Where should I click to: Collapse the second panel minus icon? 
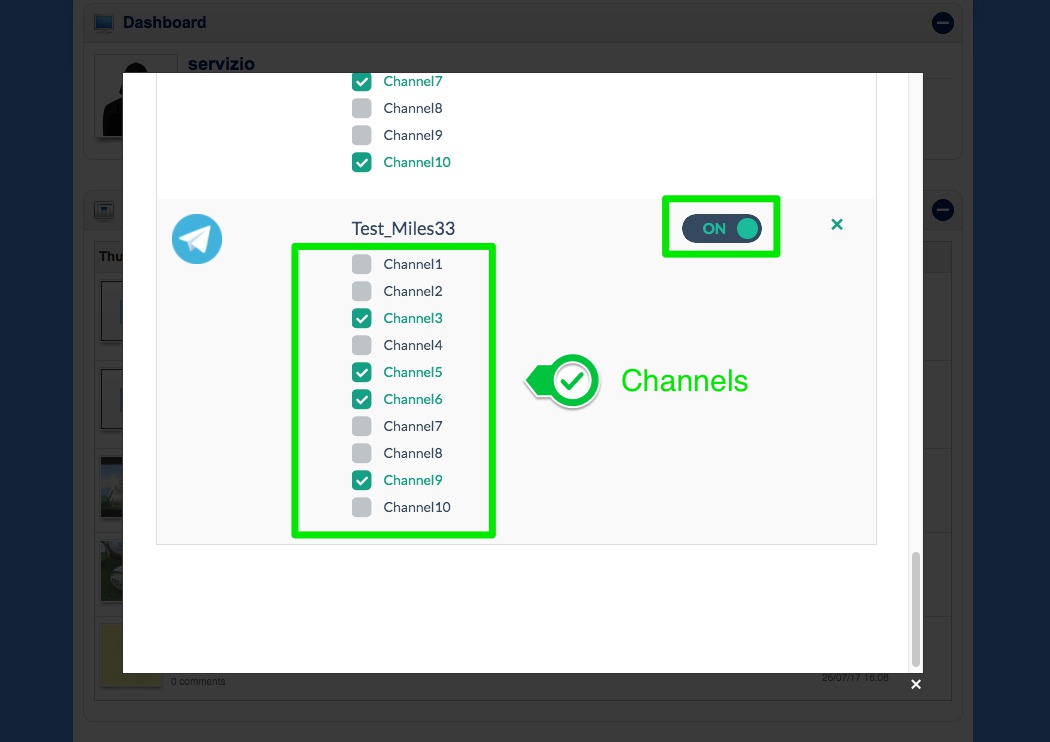pos(942,210)
